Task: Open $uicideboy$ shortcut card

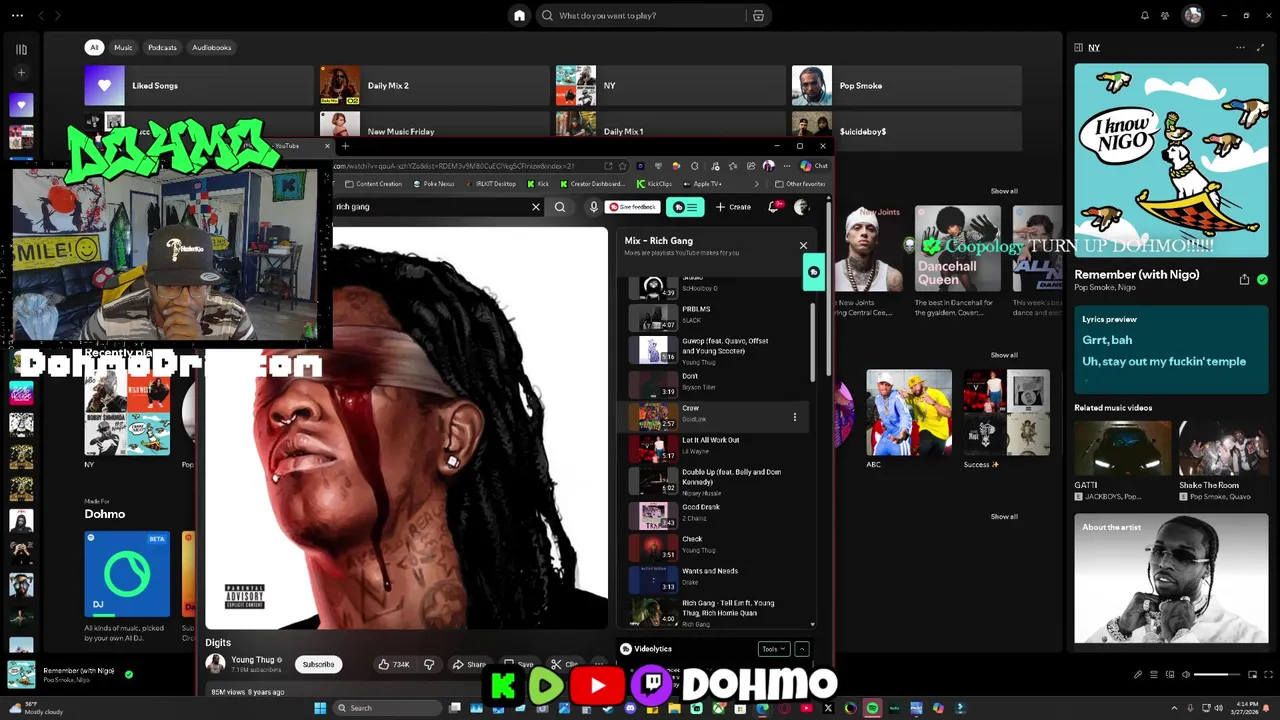Action: [907, 131]
